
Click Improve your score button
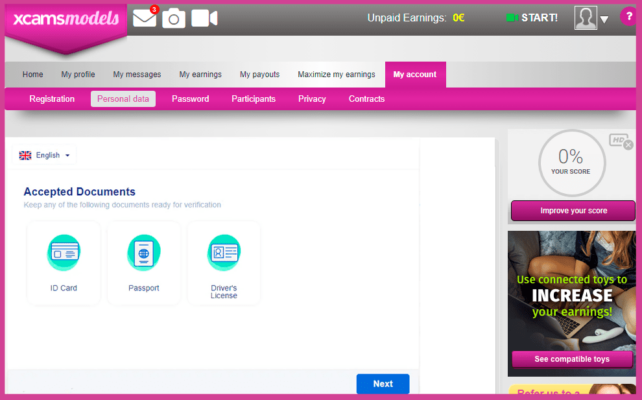click(x=573, y=210)
